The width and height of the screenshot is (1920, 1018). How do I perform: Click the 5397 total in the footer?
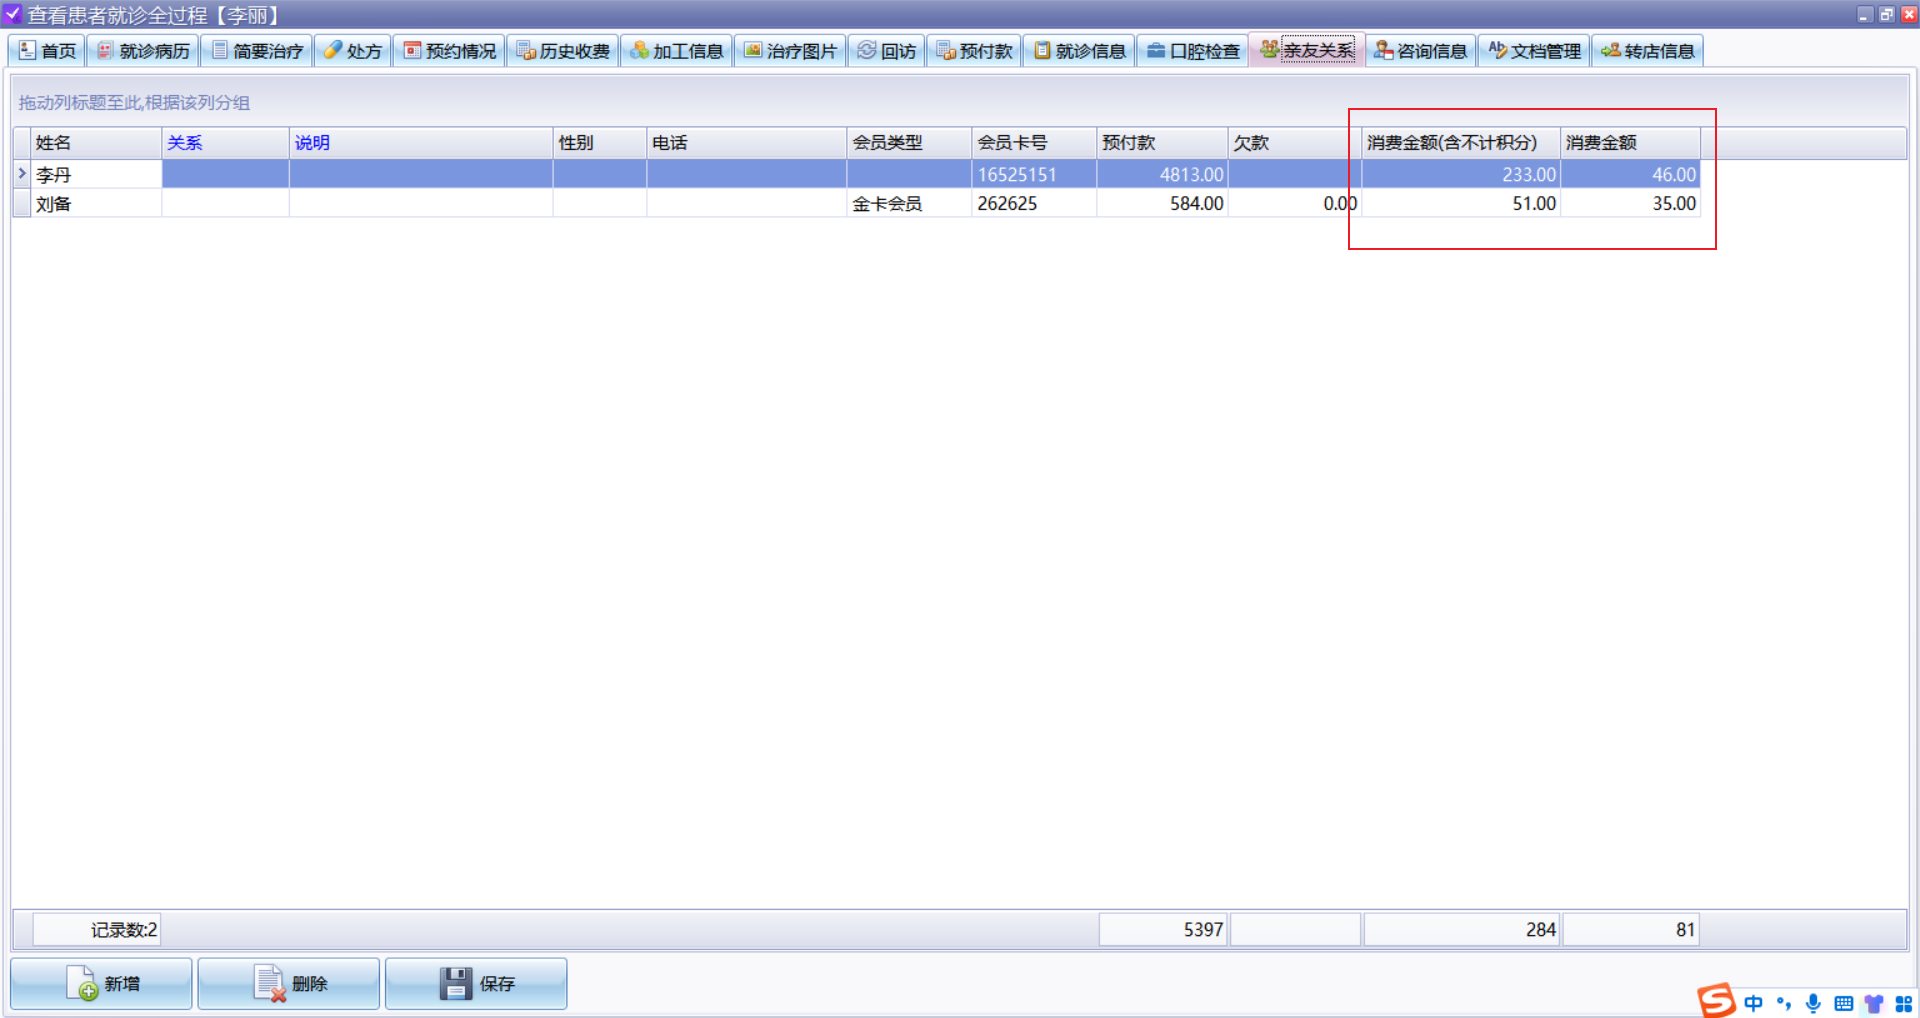click(x=1163, y=930)
